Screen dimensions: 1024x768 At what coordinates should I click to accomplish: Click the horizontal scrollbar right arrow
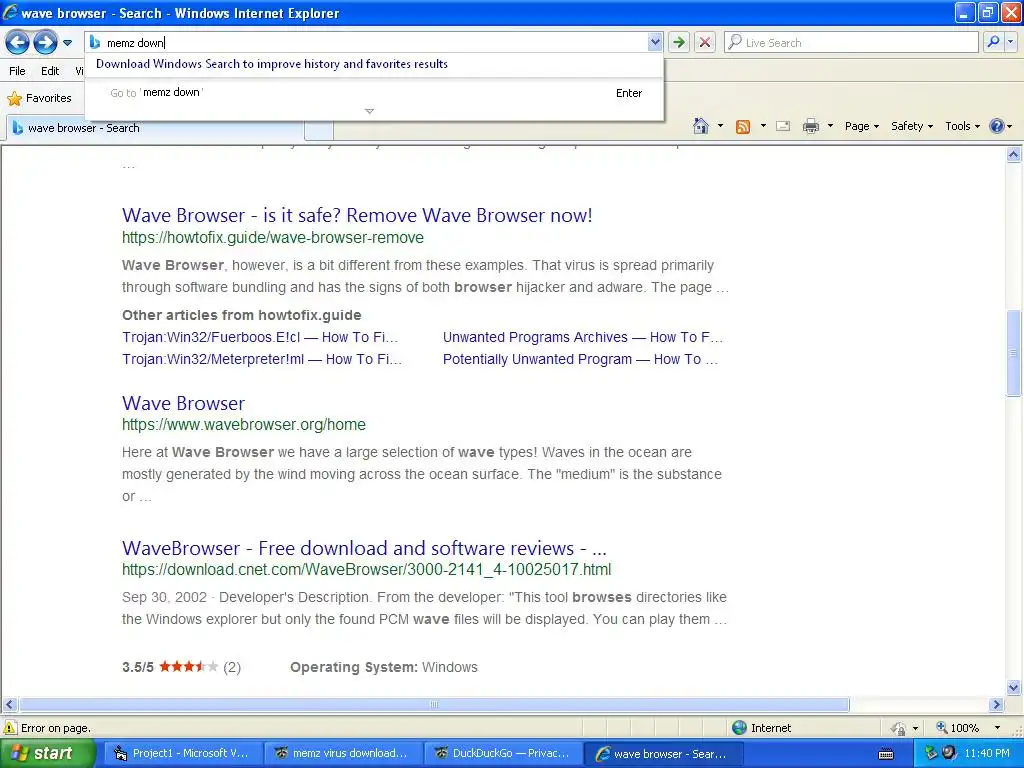(996, 705)
